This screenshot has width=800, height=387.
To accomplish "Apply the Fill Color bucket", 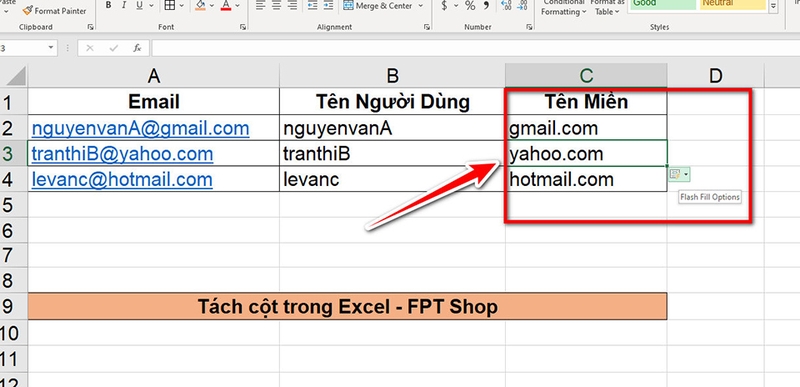I will [201, 6].
